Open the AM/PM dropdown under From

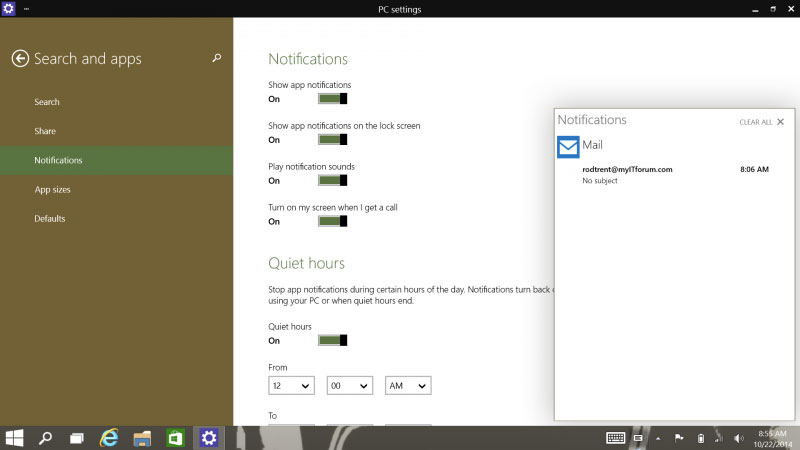[407, 385]
